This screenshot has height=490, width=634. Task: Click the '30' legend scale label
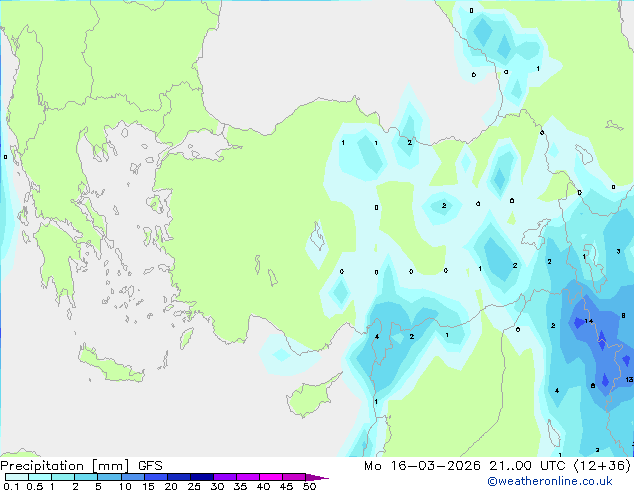click(x=217, y=486)
